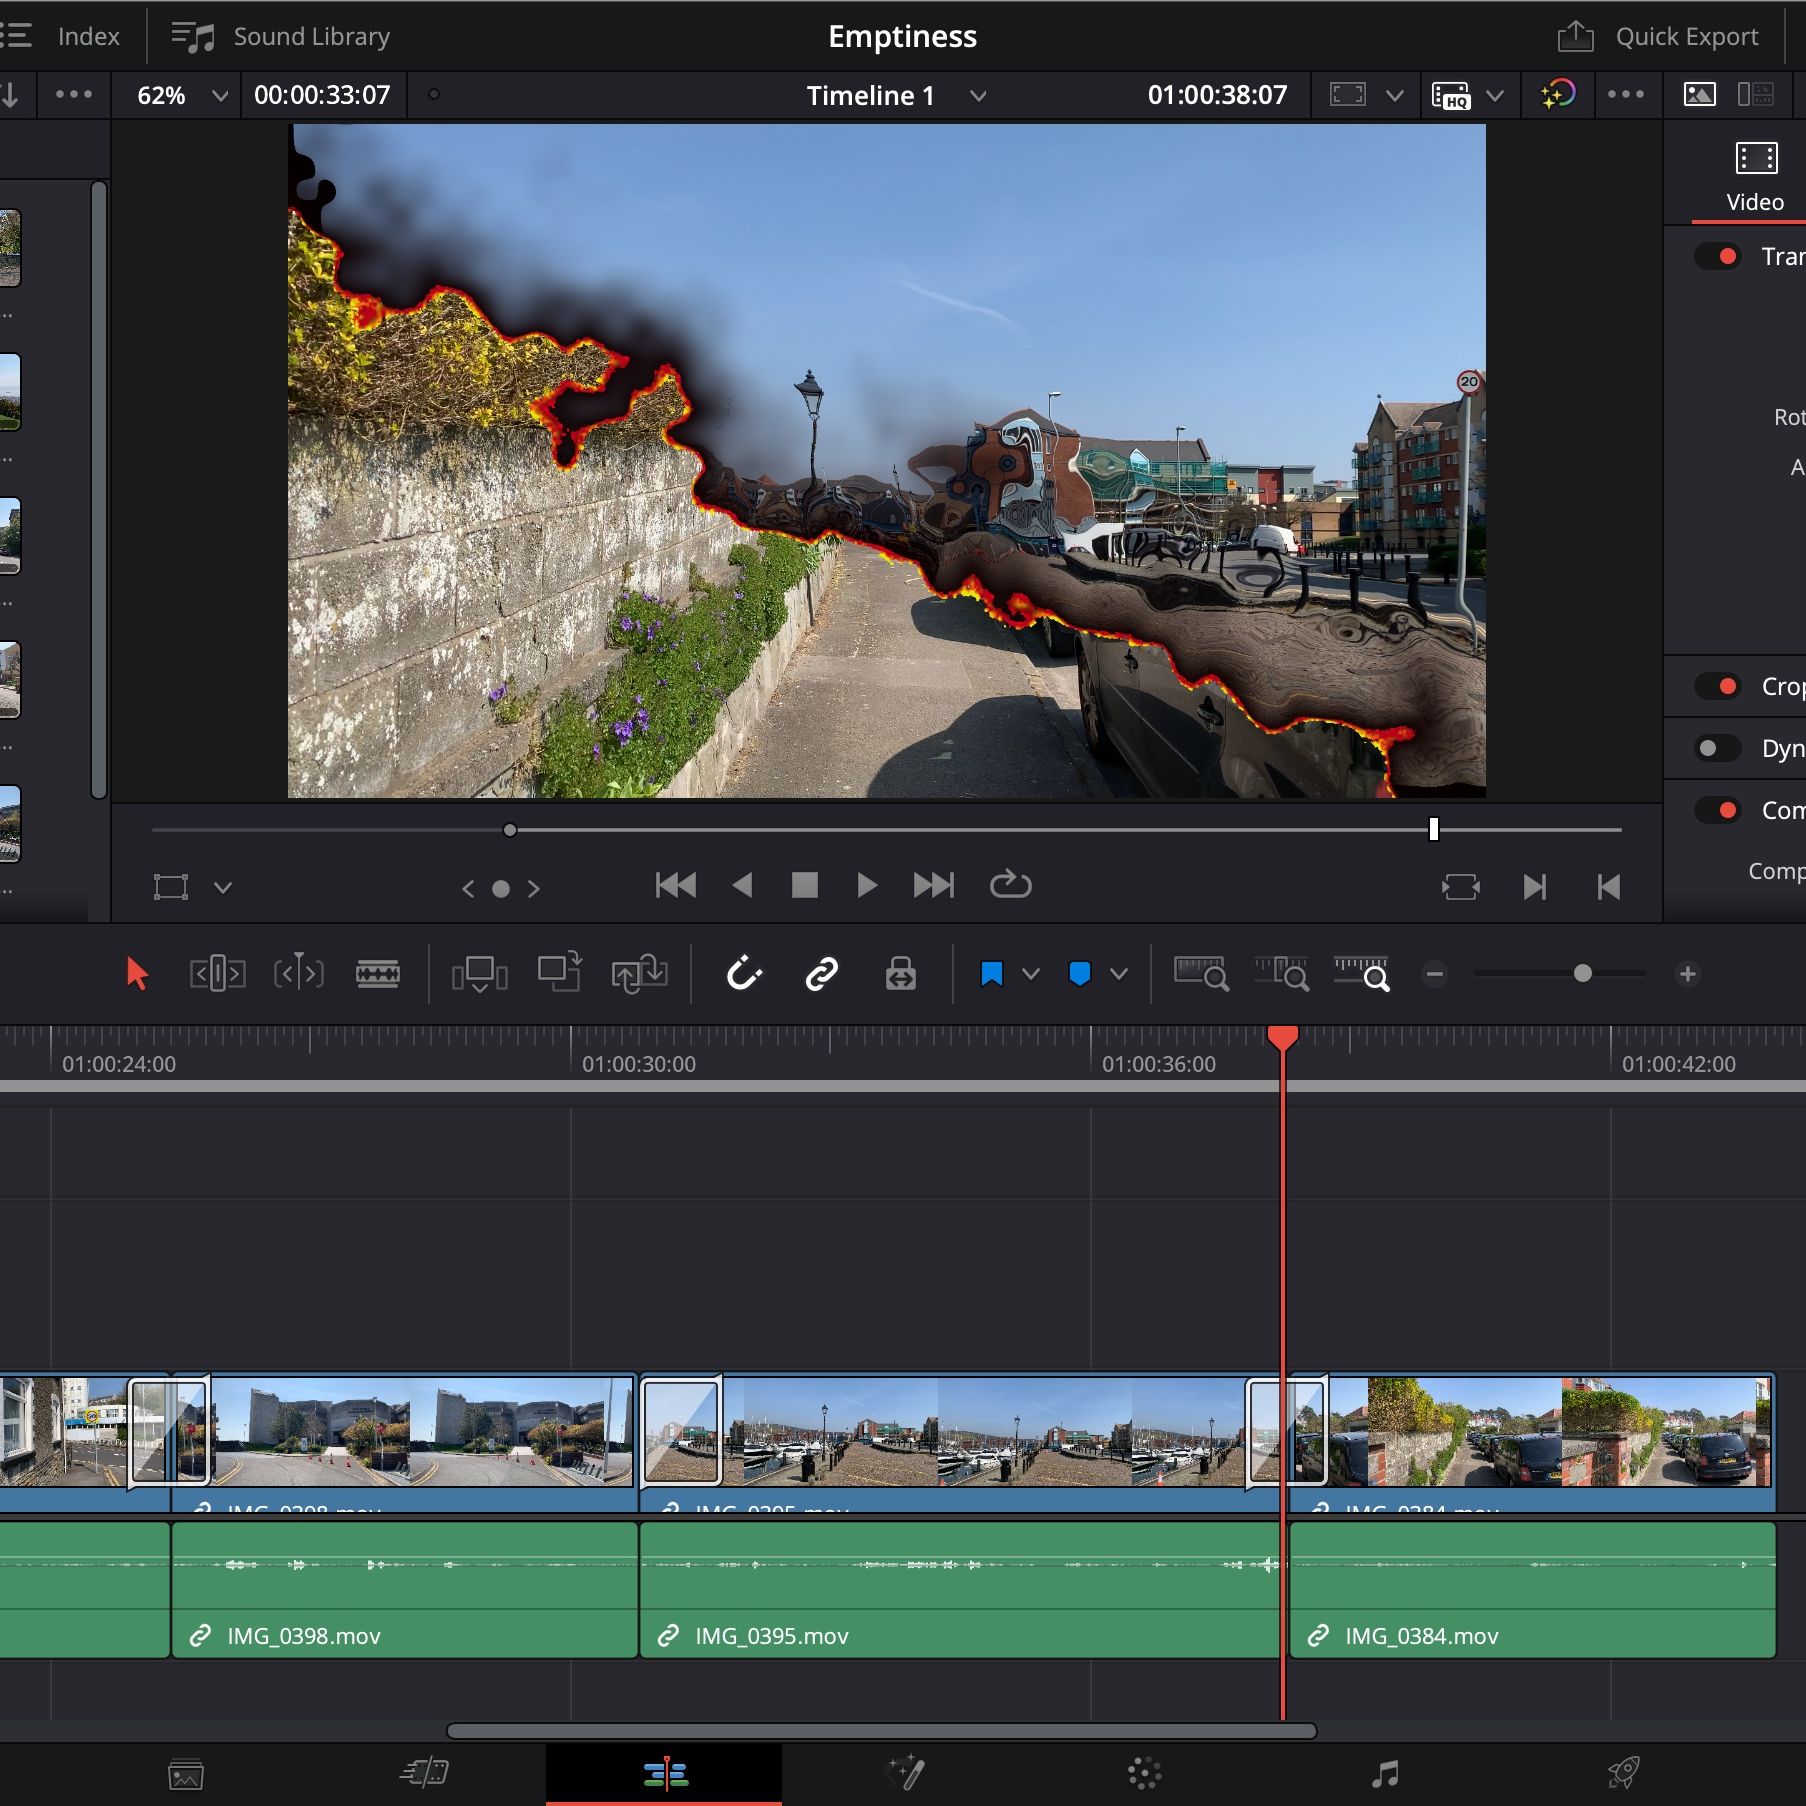
Task: Disable the Cropping toggle in Inspector
Action: (x=1717, y=686)
